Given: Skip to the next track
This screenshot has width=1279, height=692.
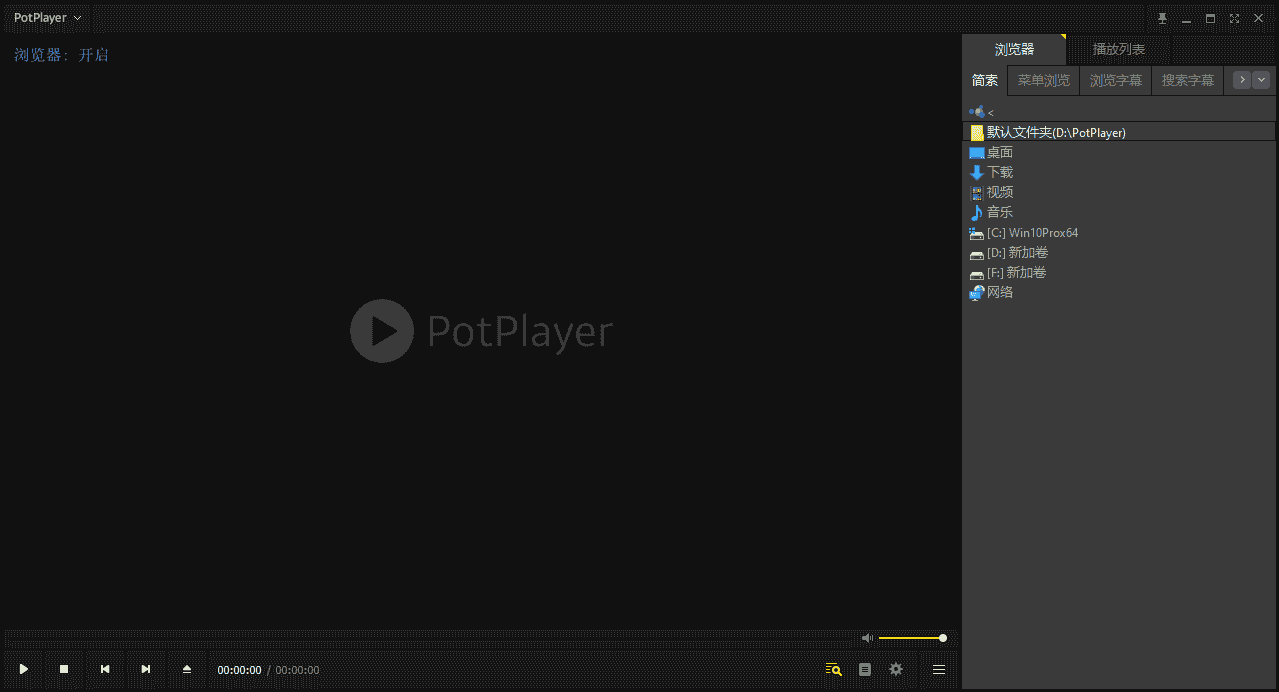Looking at the screenshot, I should 146,669.
